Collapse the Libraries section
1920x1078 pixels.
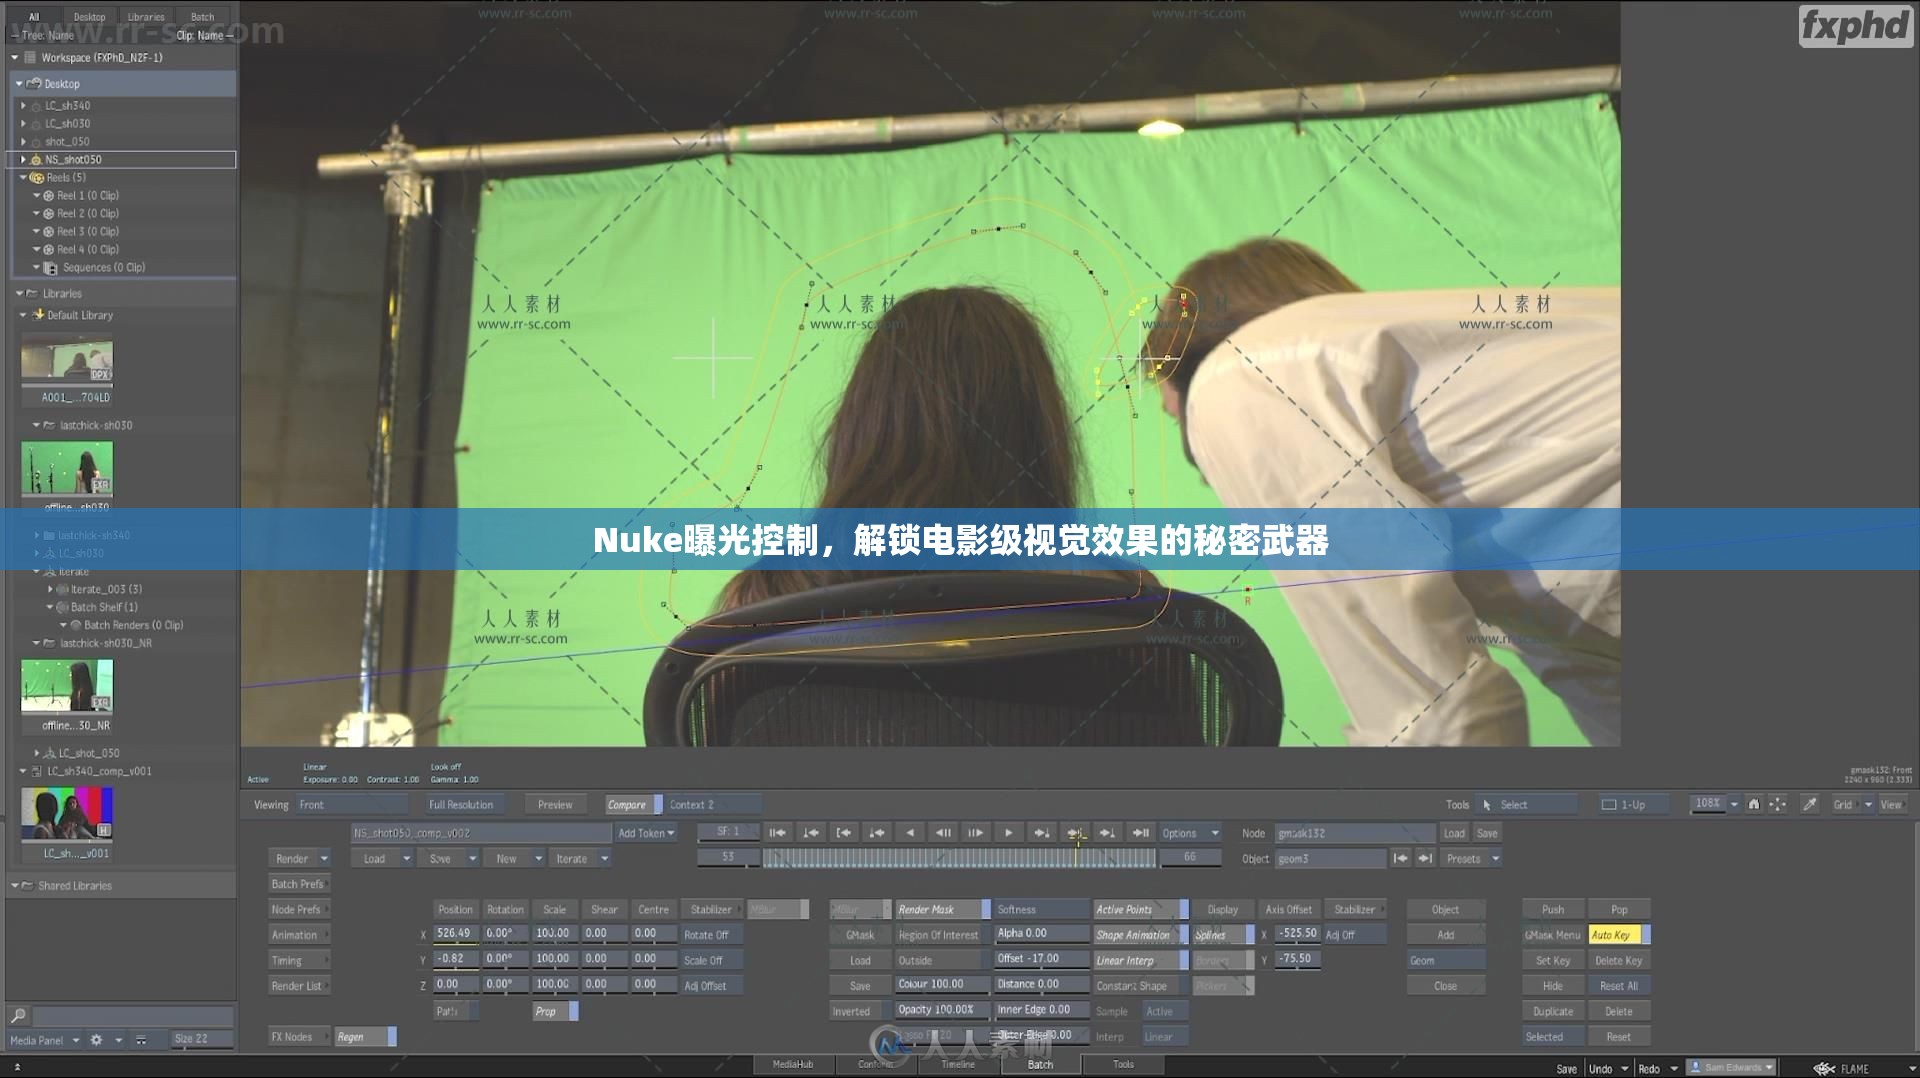tap(19, 293)
